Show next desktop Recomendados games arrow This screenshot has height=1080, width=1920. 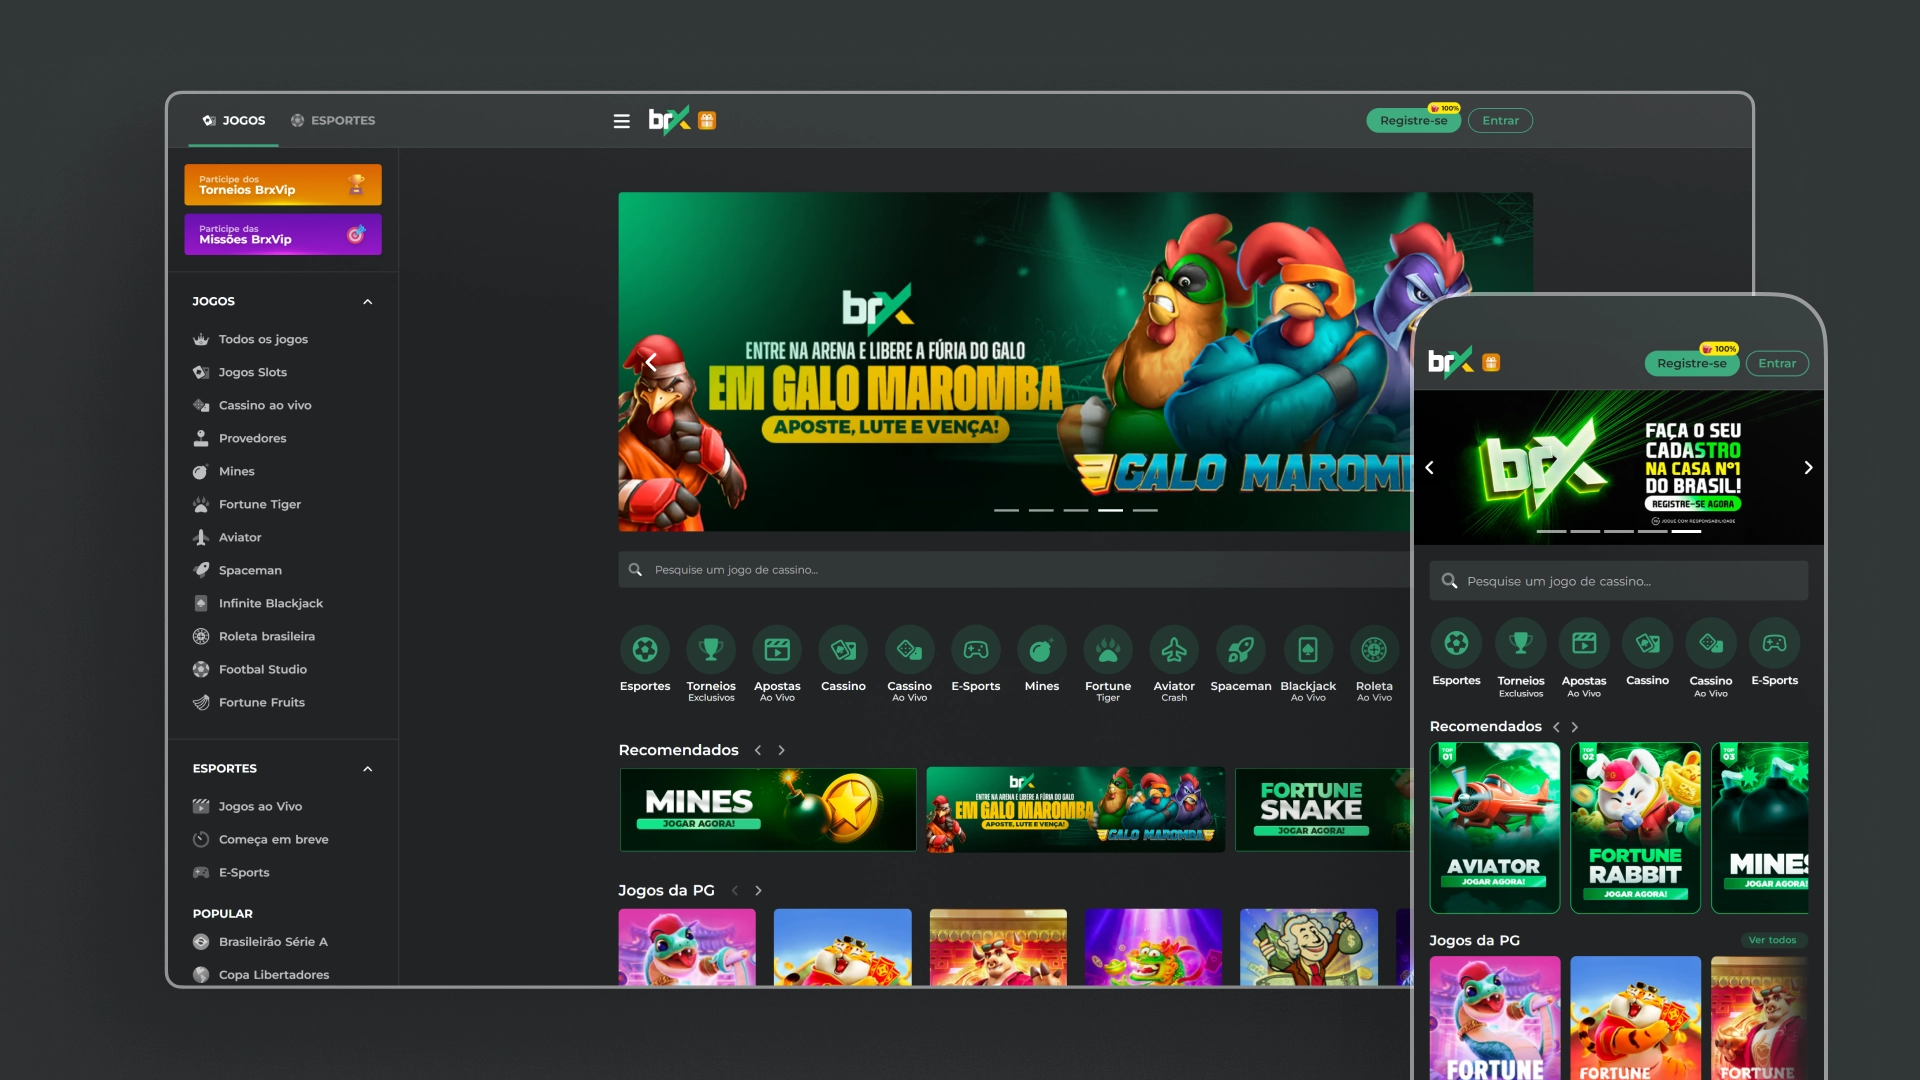tap(782, 750)
